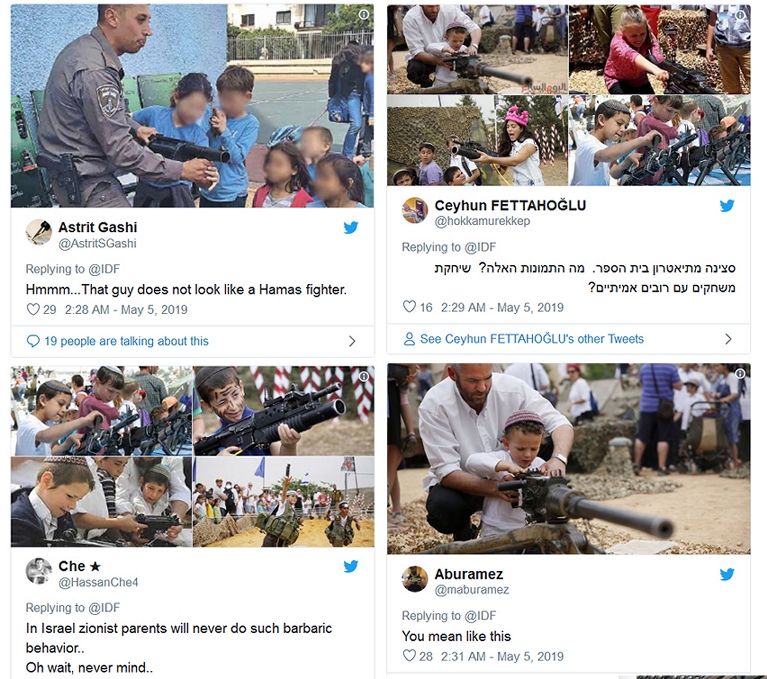Click Twitter bird icon in Astrit Gashi's tweet
Image resolution: width=767 pixels, height=679 pixels.
click(351, 227)
